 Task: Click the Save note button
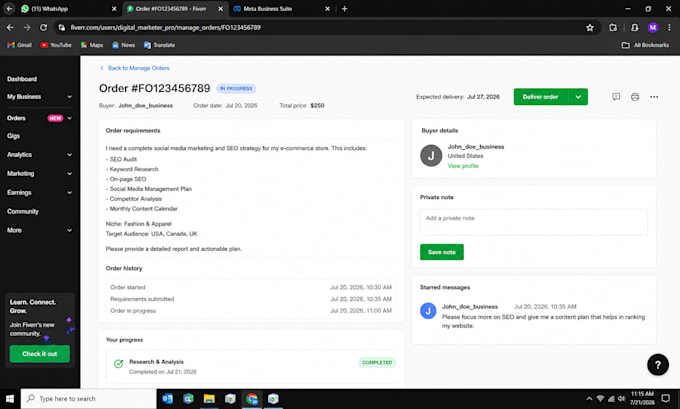click(441, 252)
